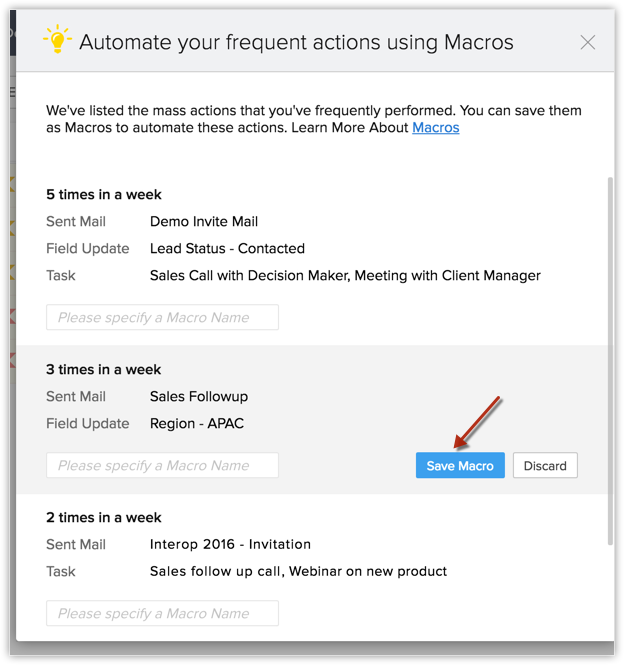624x665 pixels.
Task: Focus the macro name field beside Save Macro
Action: (162, 466)
